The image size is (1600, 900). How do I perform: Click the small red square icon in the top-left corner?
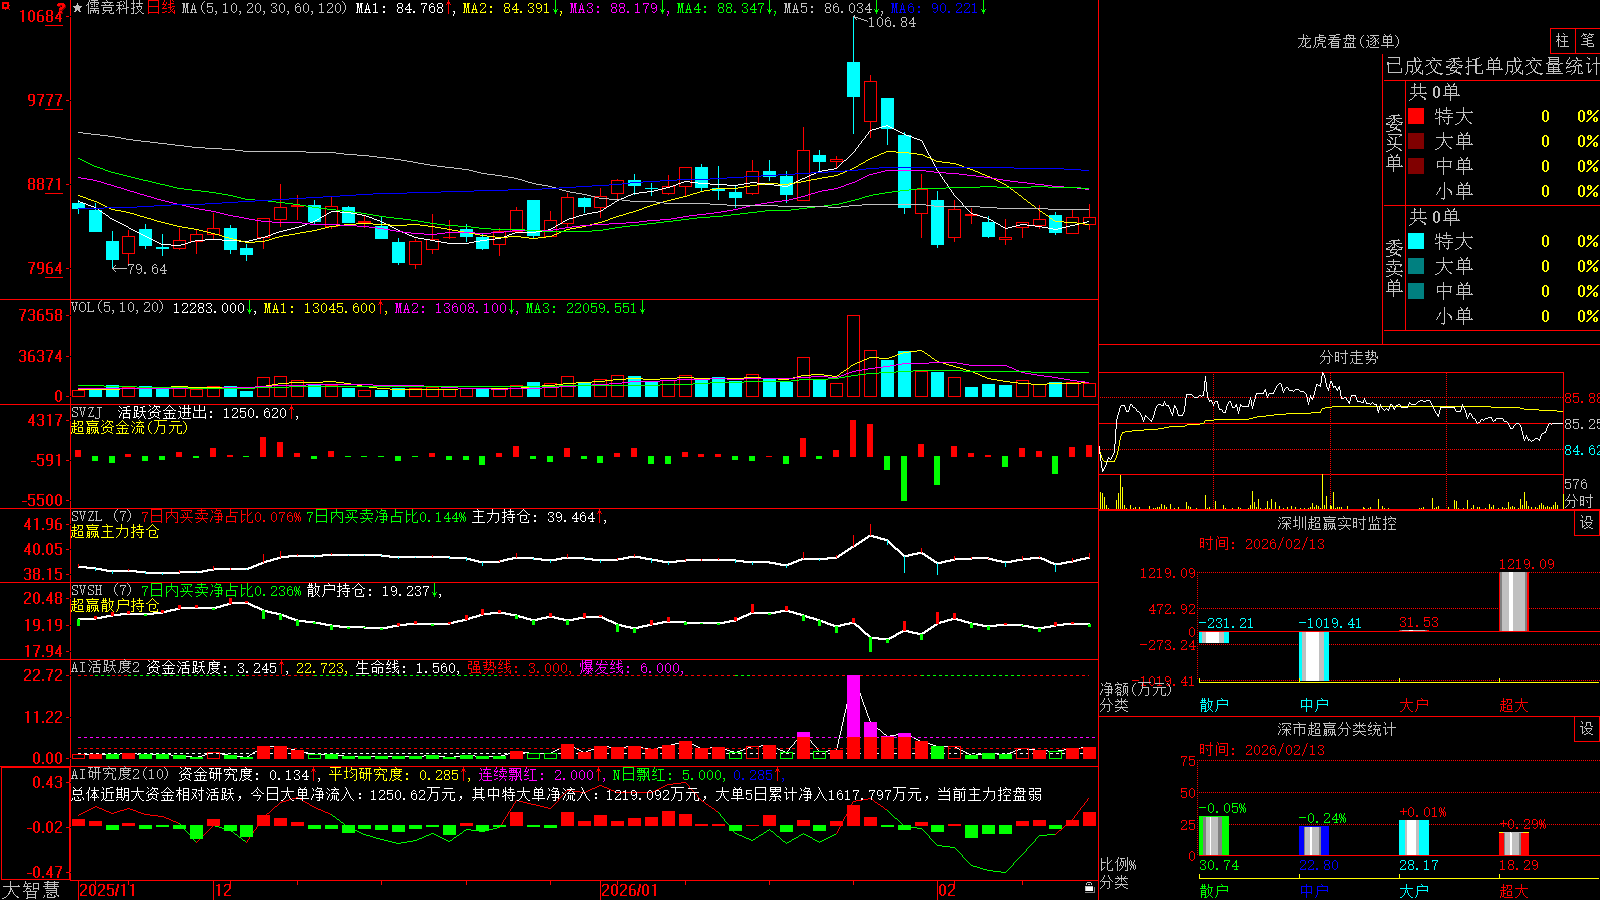pos(4,5)
